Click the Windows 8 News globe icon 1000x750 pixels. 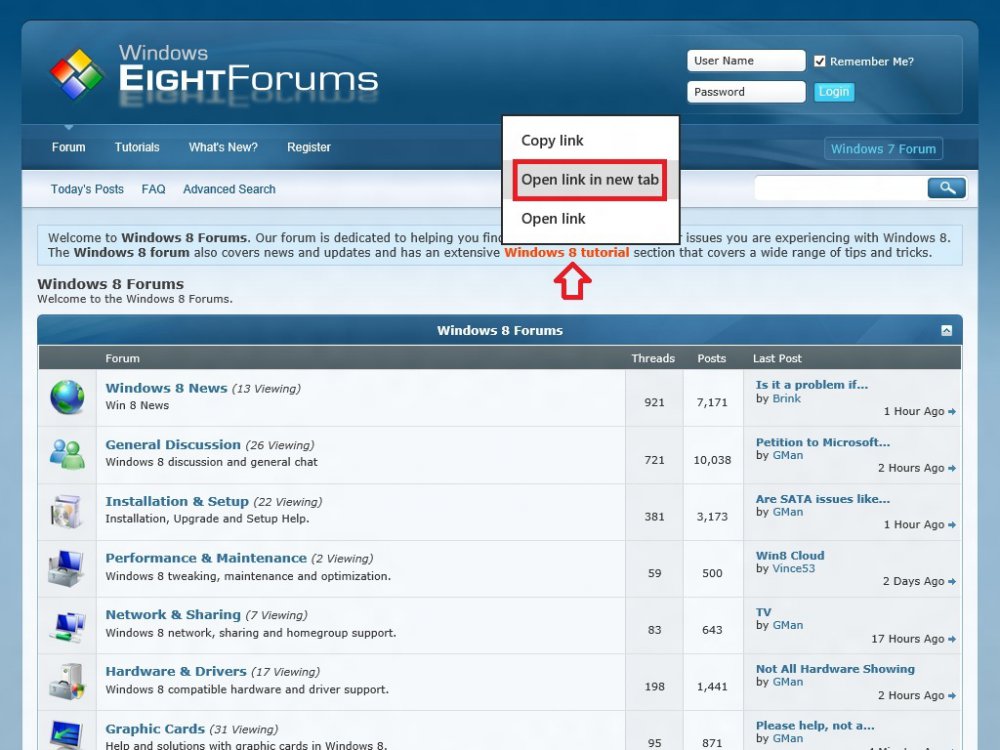67,397
